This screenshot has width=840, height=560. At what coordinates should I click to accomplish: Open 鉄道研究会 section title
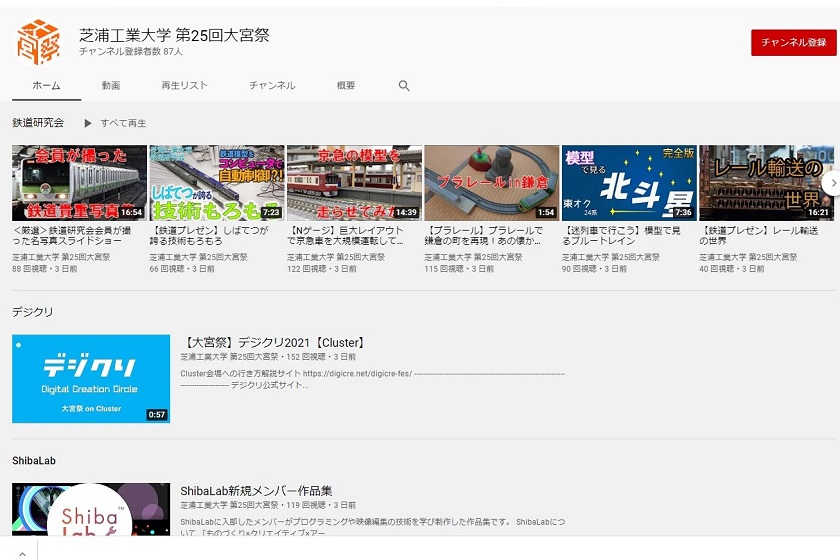click(x=38, y=123)
